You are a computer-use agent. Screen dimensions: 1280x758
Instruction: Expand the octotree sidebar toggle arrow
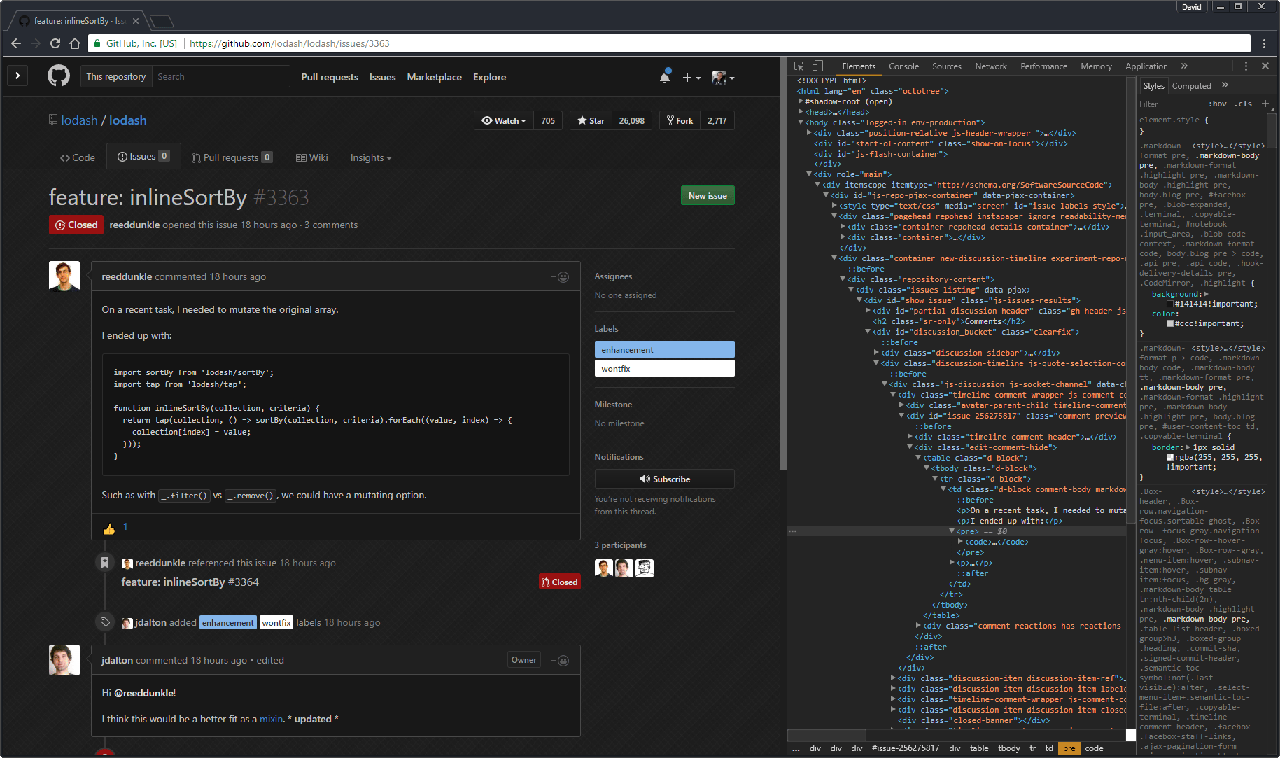pos(17,76)
